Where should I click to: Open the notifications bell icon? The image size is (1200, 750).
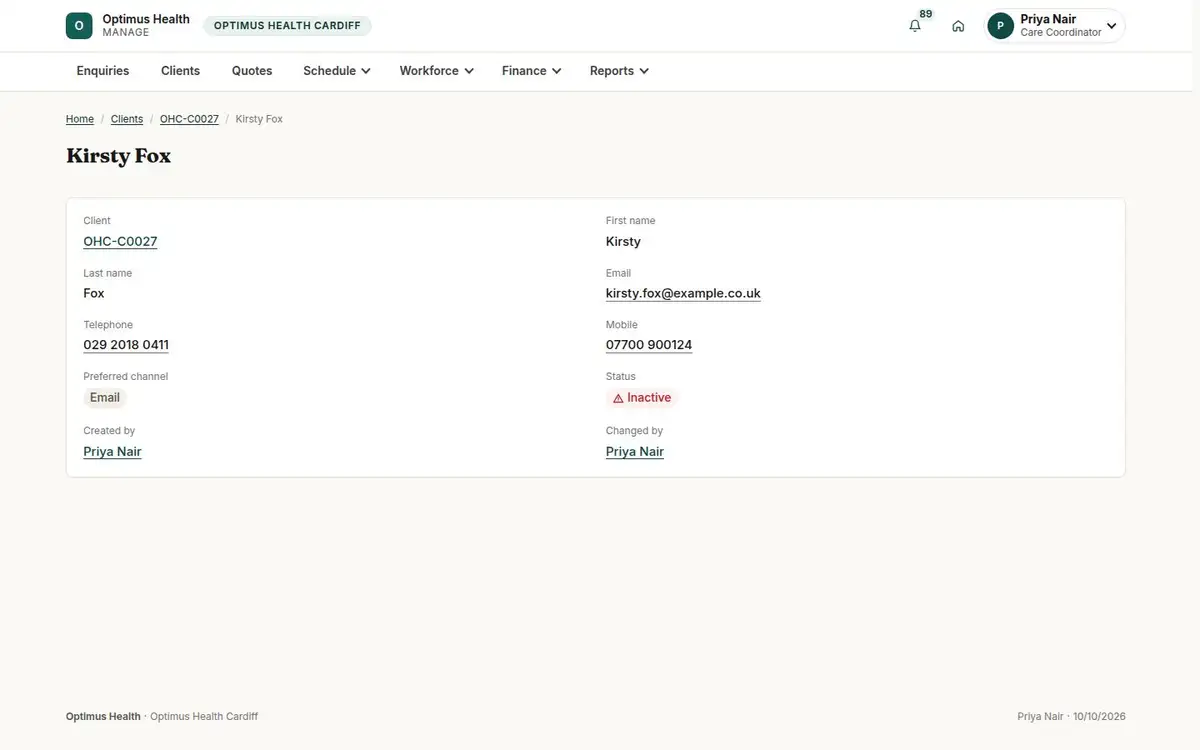click(915, 26)
